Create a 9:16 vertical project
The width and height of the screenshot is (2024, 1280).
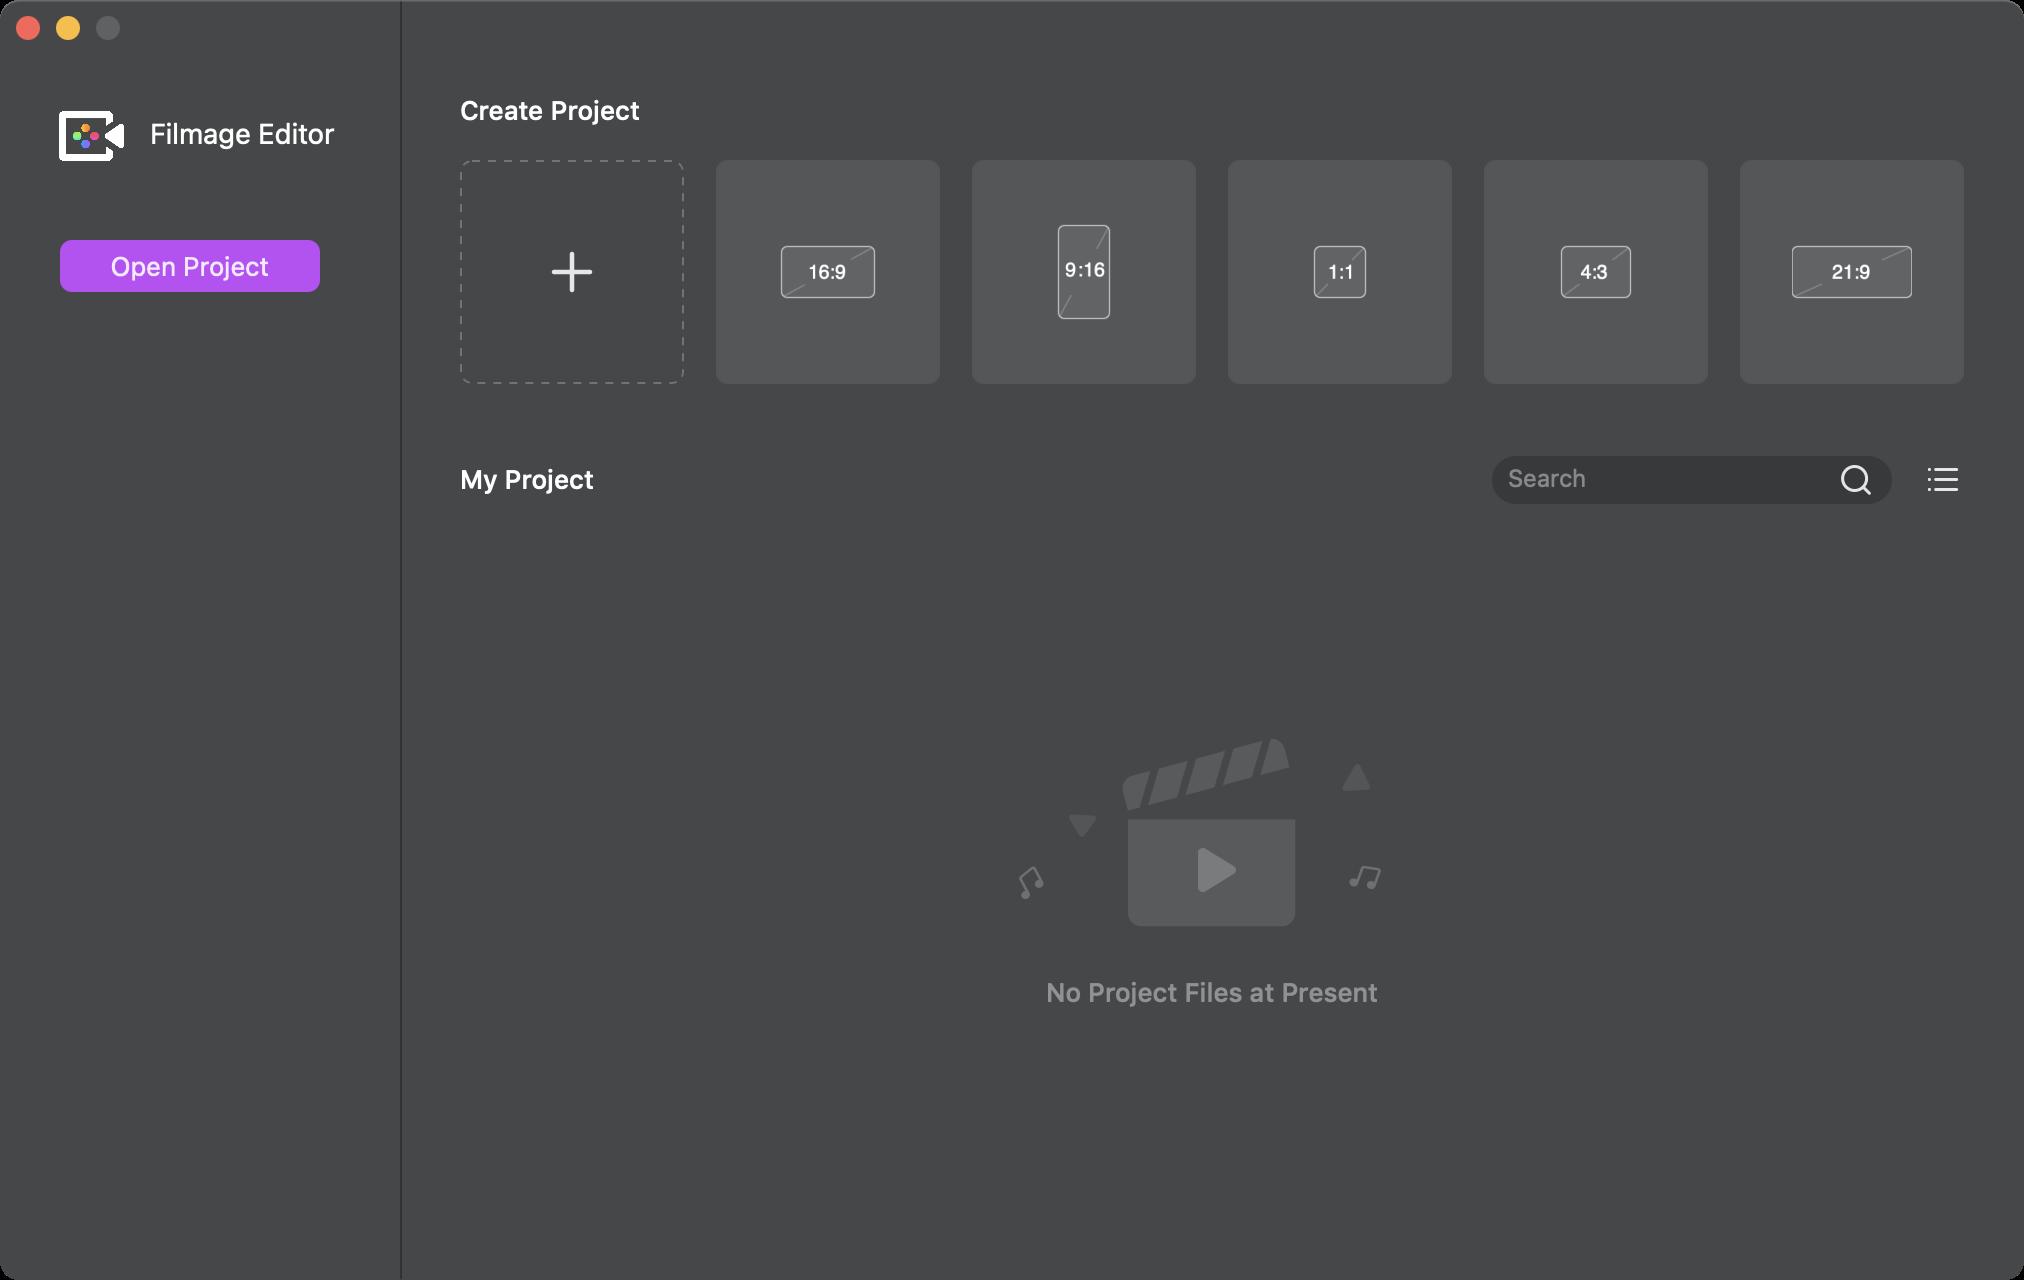click(x=1084, y=272)
